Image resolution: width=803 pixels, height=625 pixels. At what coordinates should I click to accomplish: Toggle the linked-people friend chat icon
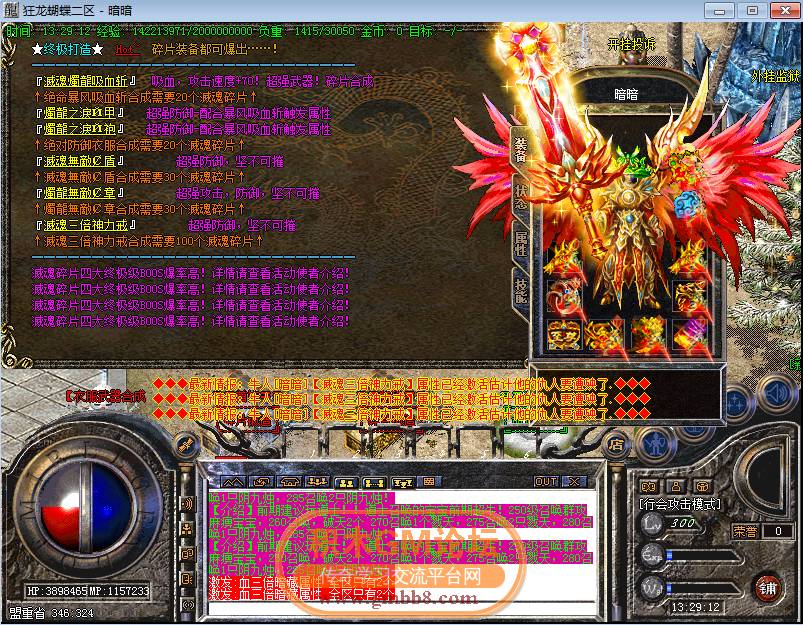(x=374, y=482)
